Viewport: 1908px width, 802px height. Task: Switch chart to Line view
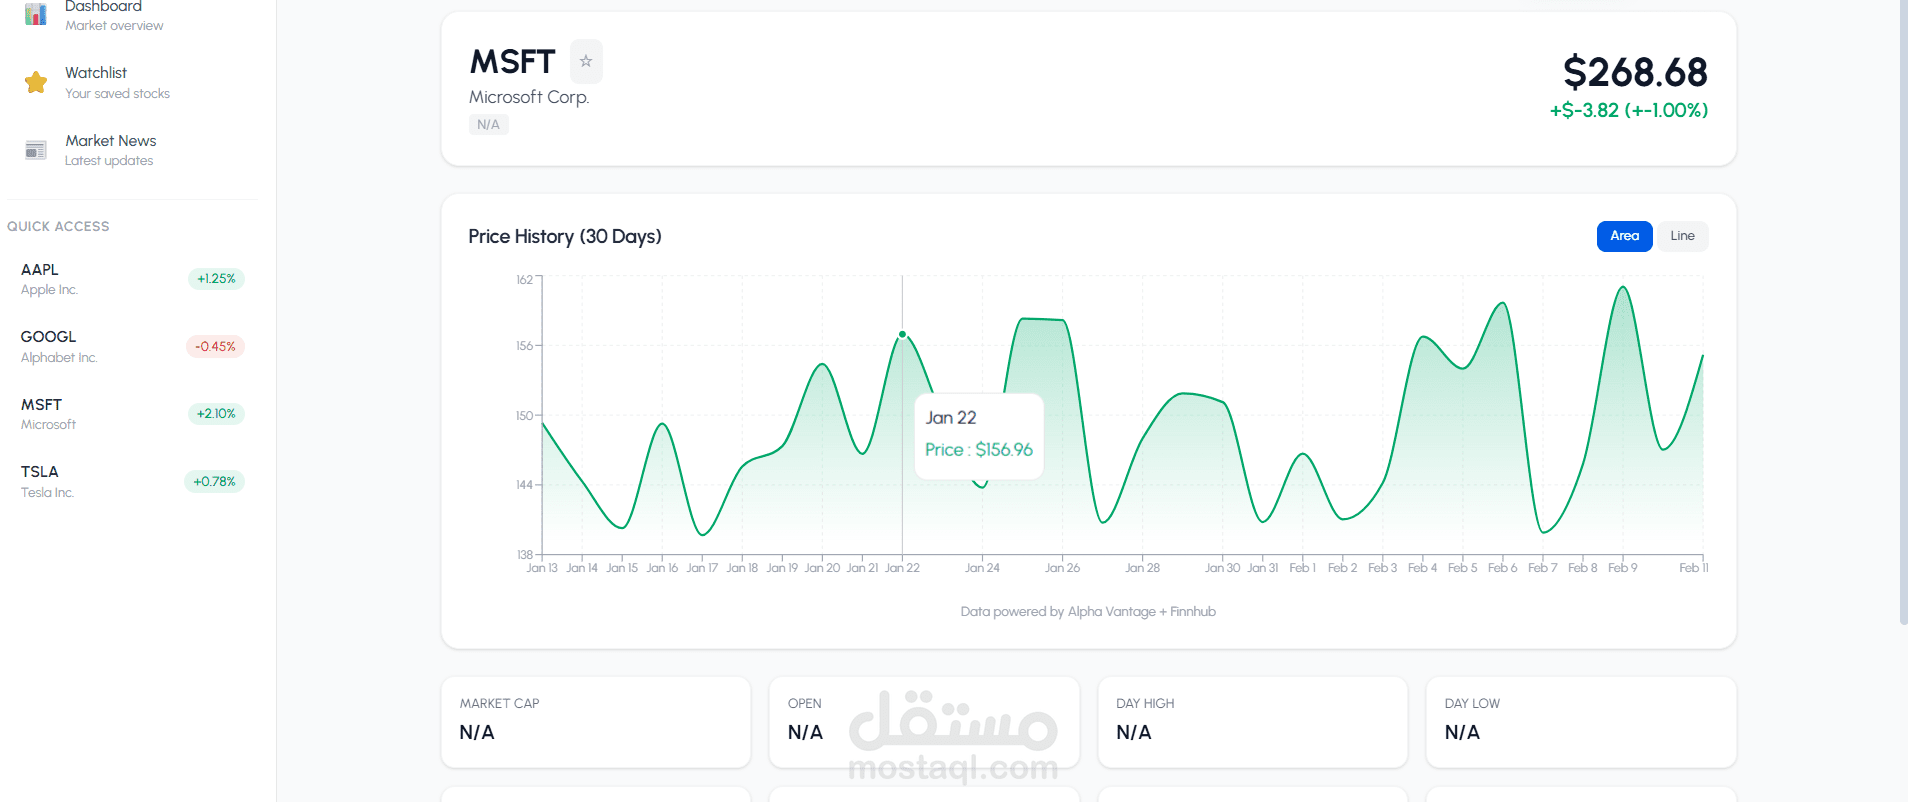(x=1682, y=236)
